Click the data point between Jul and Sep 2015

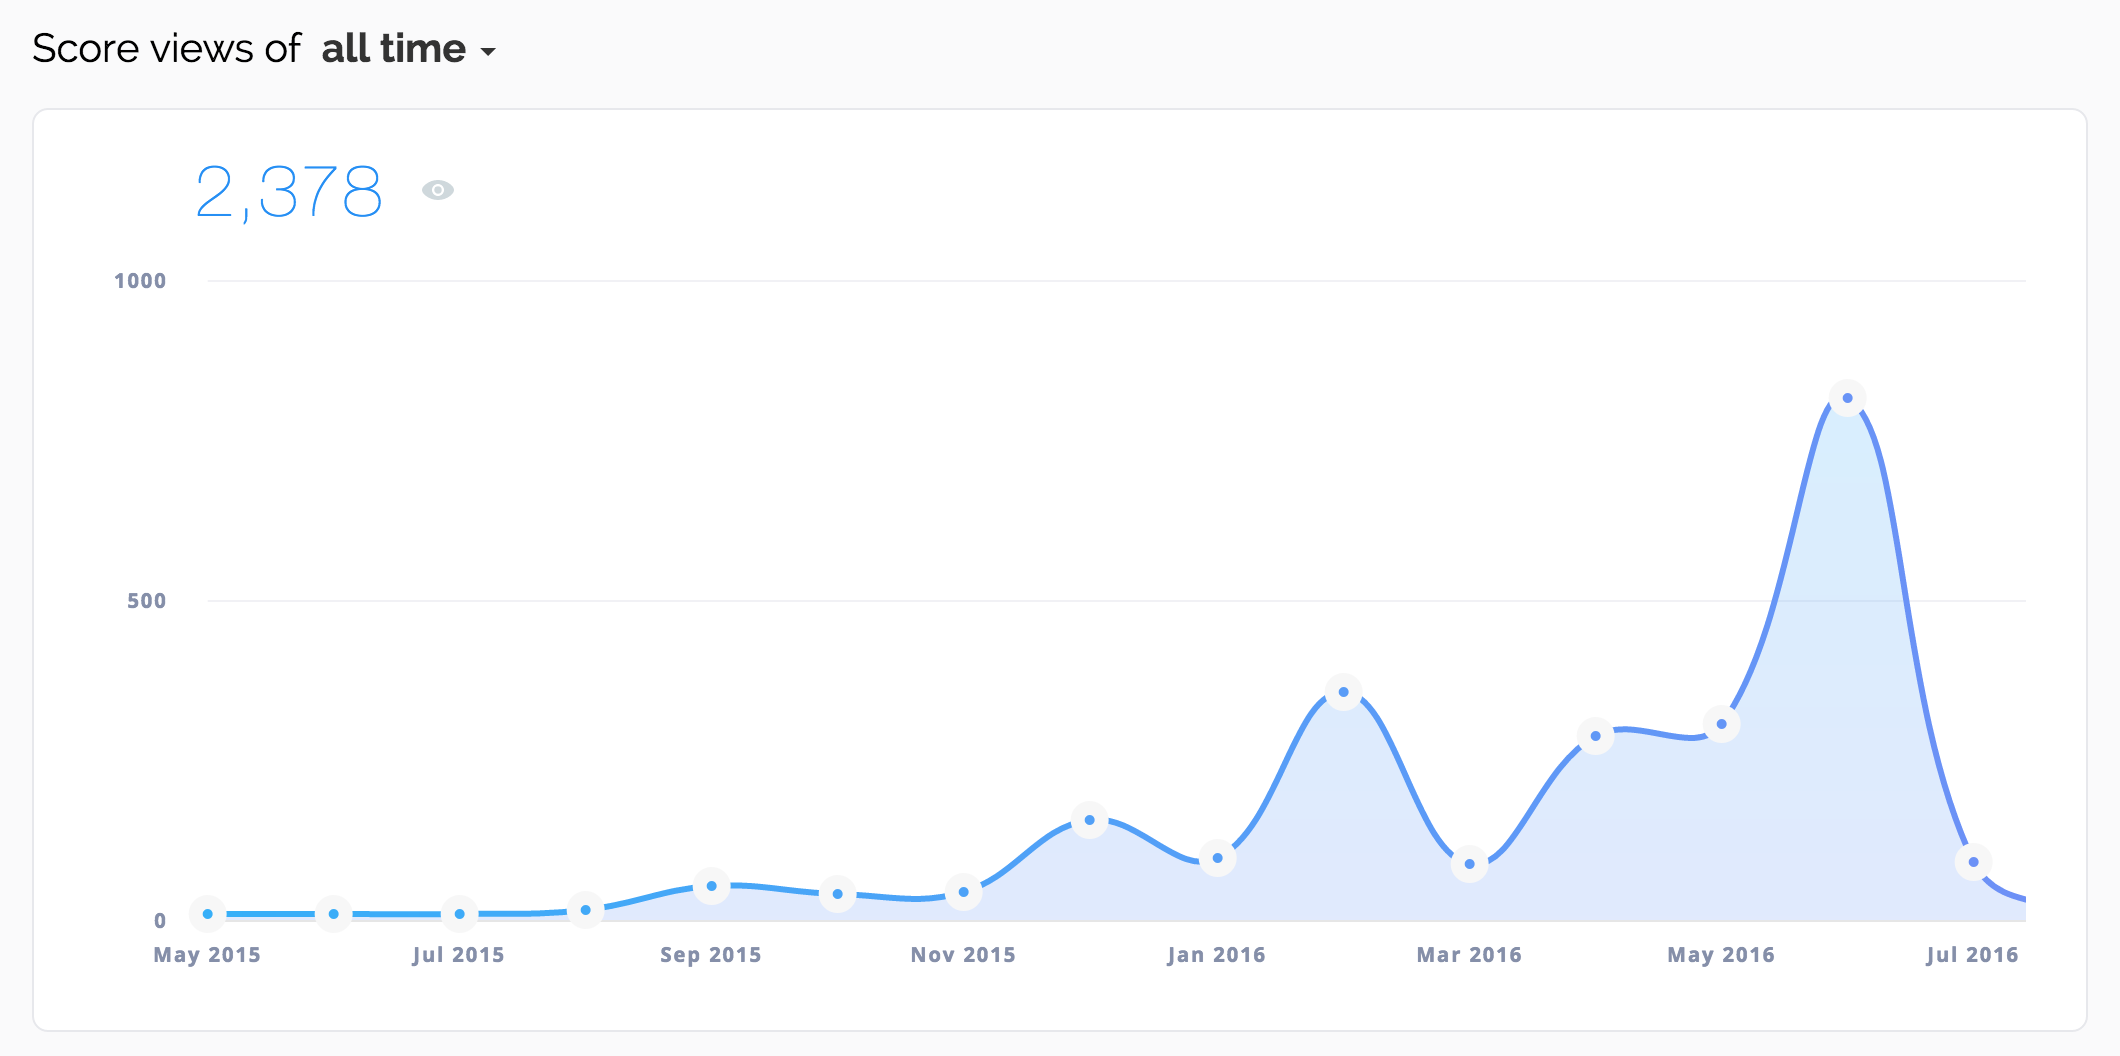pos(586,910)
